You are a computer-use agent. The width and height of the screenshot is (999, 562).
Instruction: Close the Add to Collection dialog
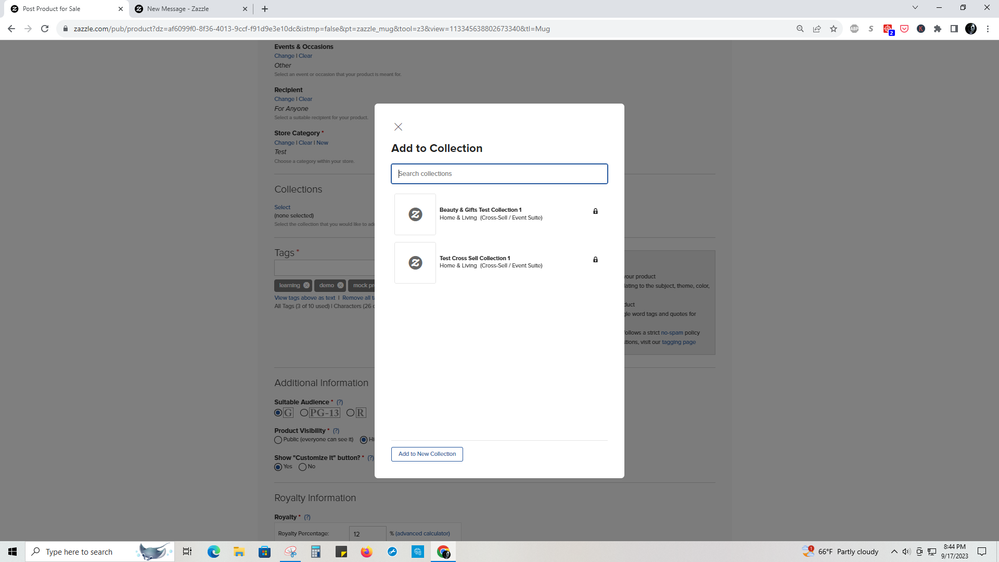pos(398,127)
